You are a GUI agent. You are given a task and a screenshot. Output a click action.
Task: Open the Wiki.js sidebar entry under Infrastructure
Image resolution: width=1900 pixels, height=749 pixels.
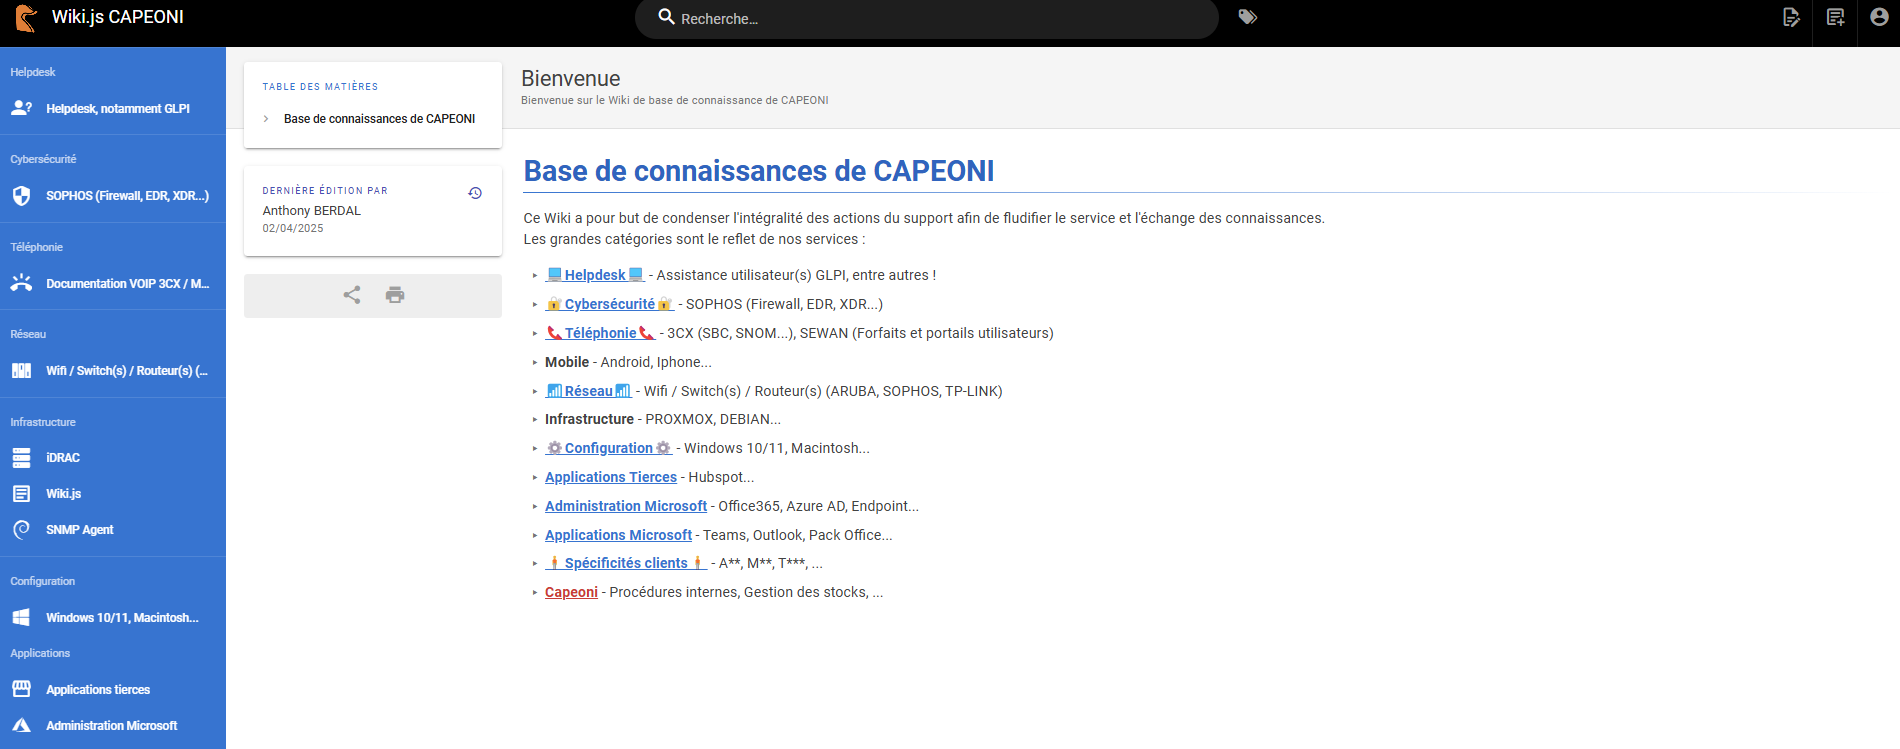pos(113,494)
